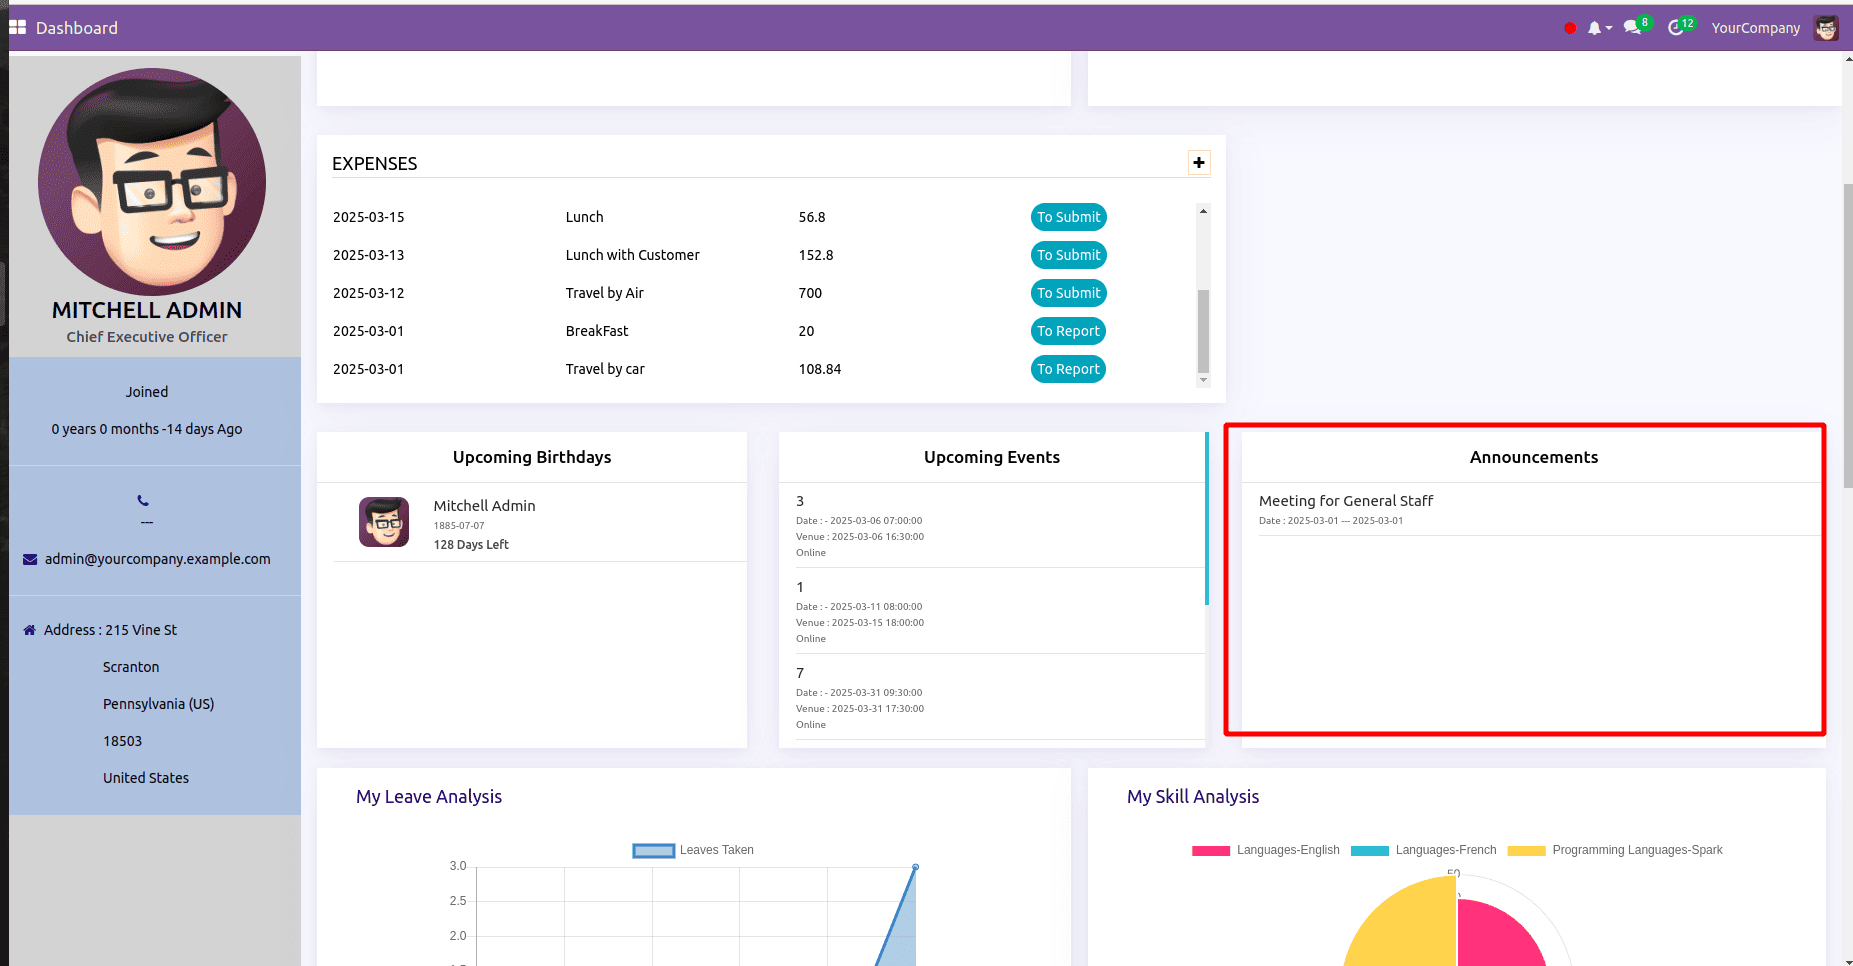This screenshot has height=966, width=1853.
Task: Open the bell notifications dropdown
Action: [1598, 28]
